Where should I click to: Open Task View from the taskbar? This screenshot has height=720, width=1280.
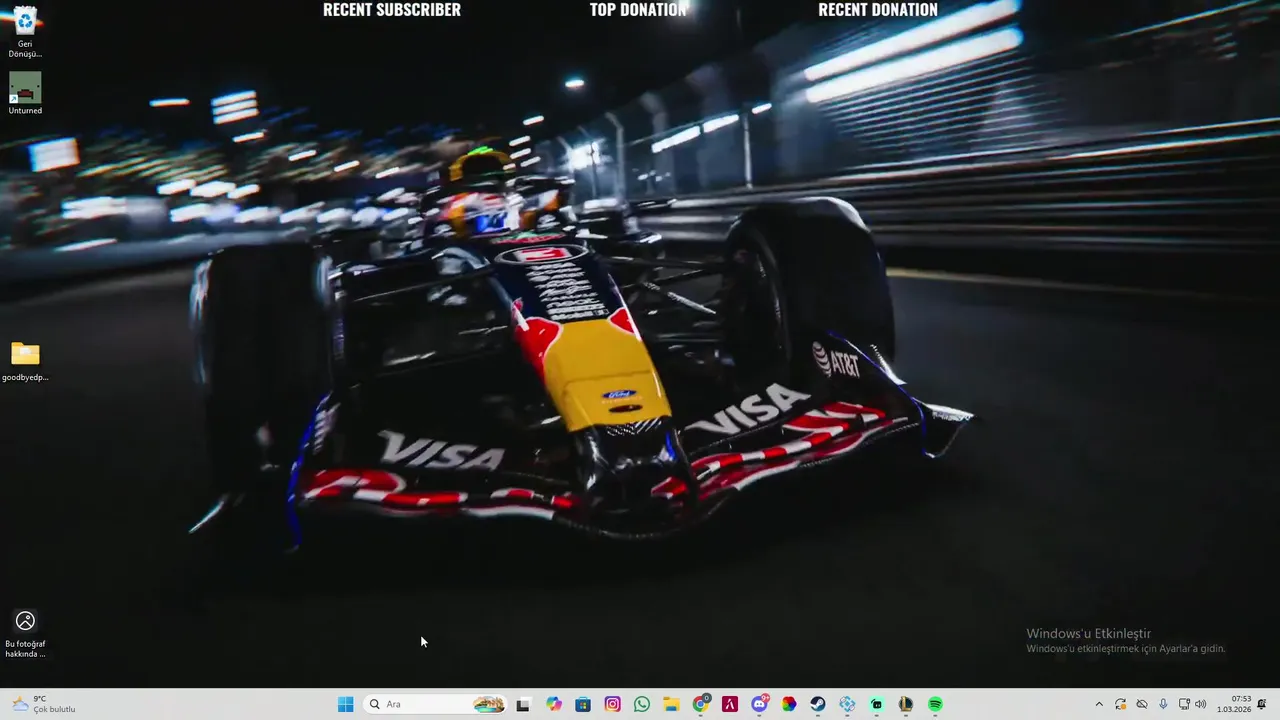point(523,704)
